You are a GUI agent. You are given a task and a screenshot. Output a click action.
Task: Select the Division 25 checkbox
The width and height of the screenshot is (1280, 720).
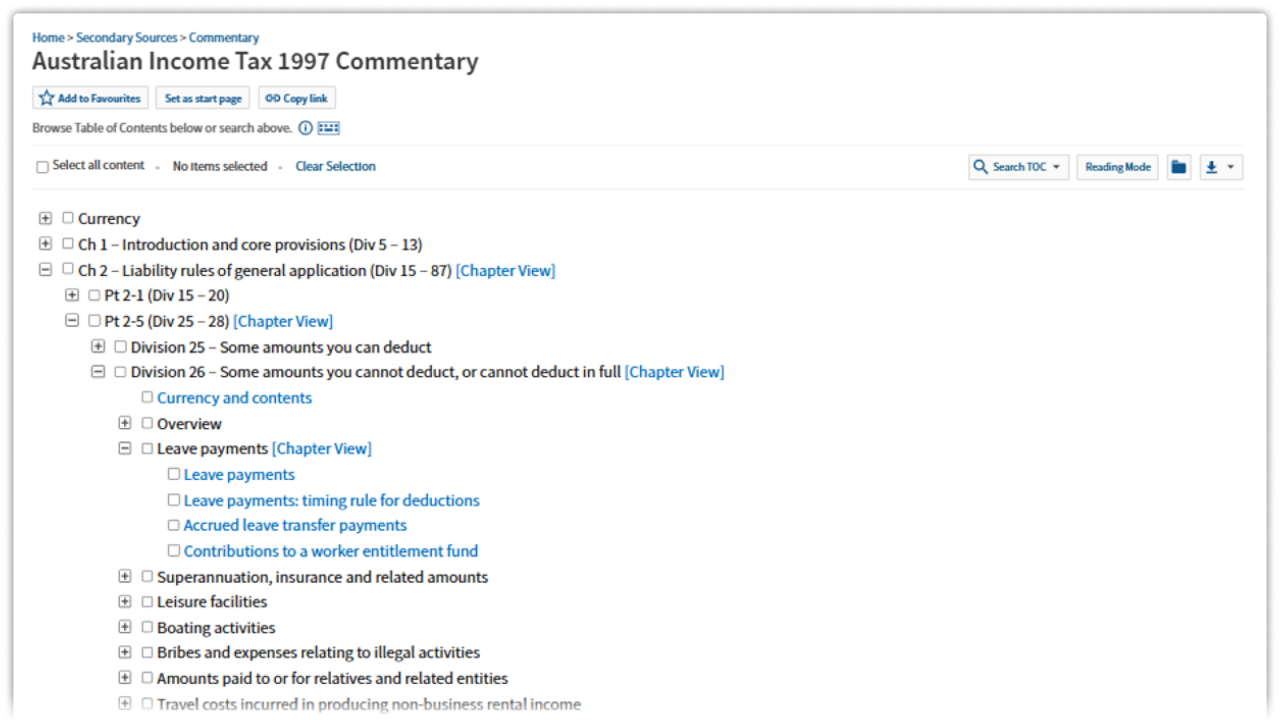pyautogui.click(x=121, y=347)
